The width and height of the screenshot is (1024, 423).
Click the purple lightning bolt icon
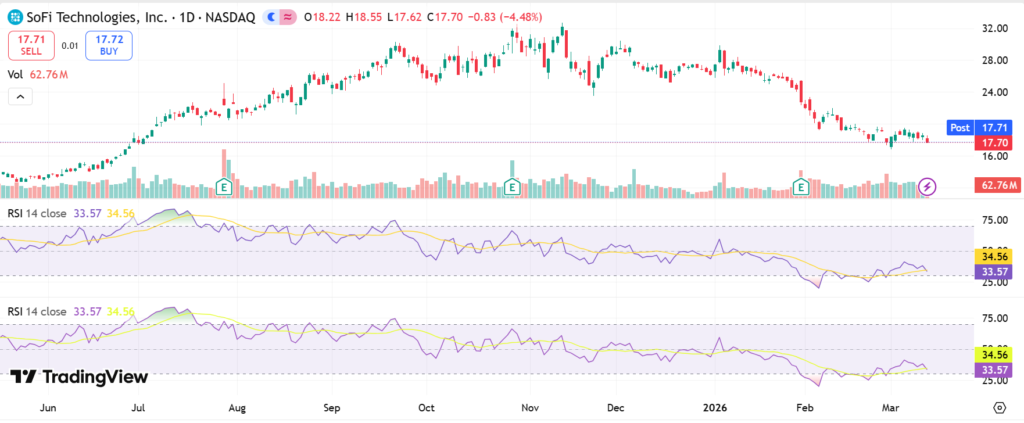pyautogui.click(x=927, y=186)
